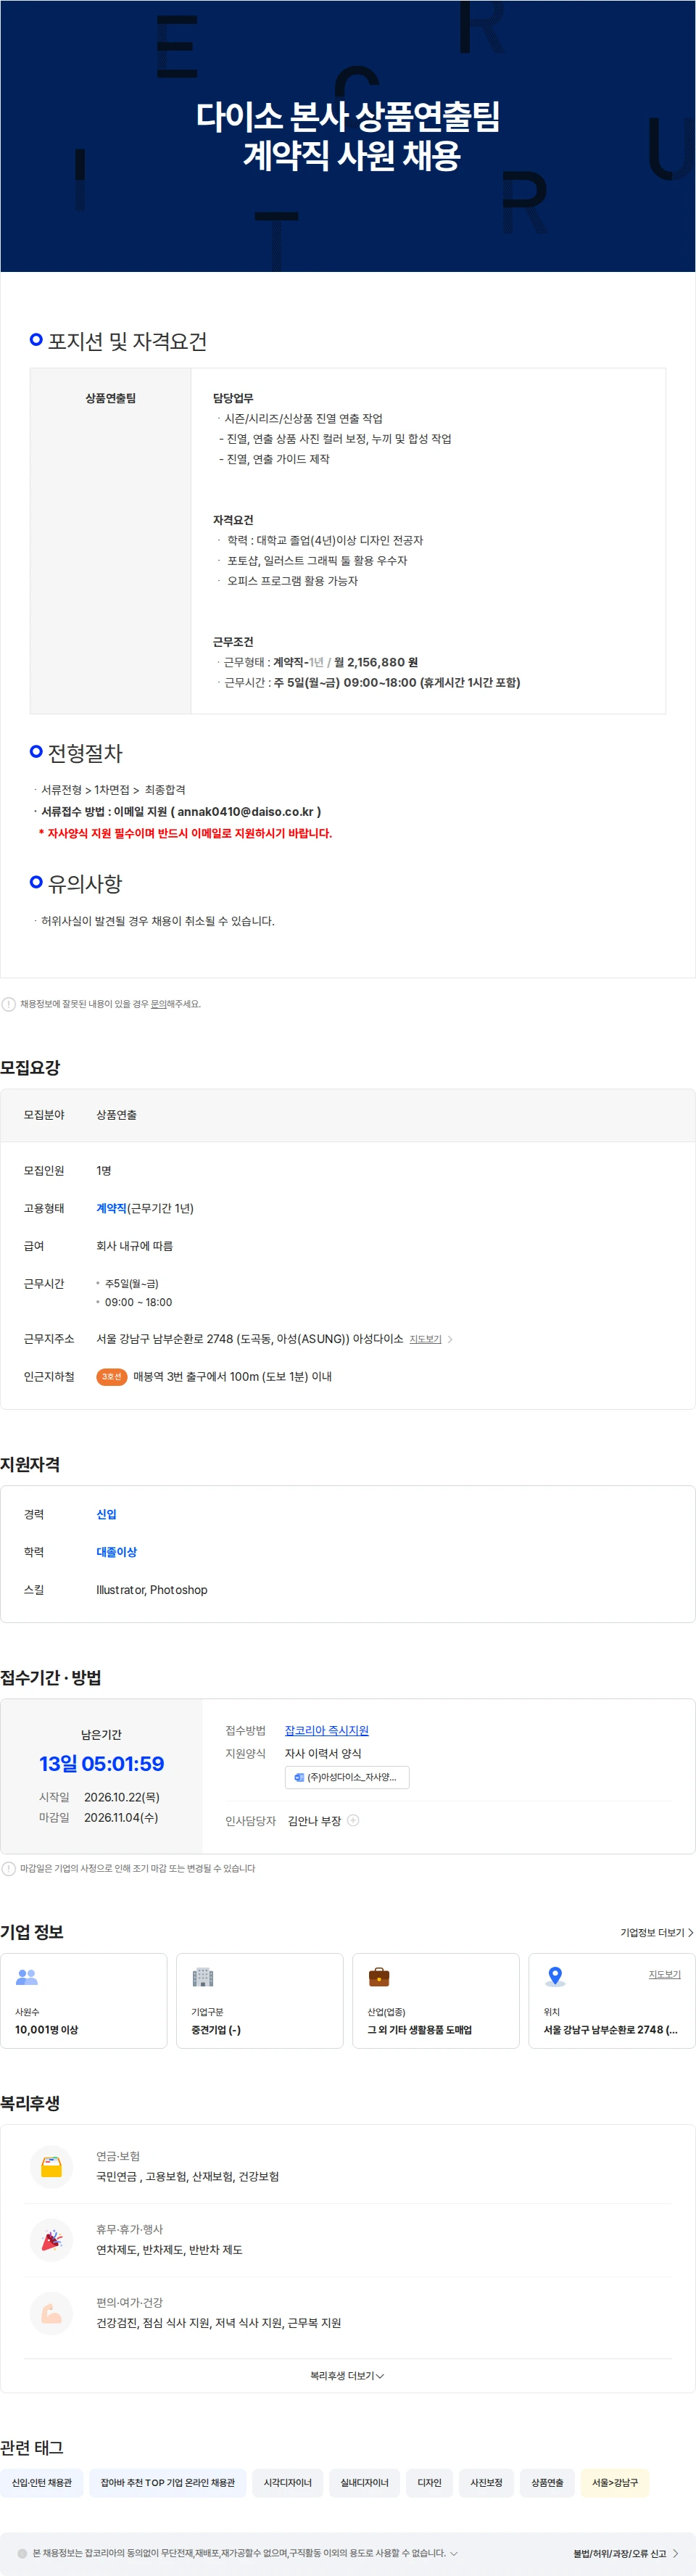The image size is (696, 2576).
Task: Click the 사원수 10,001명 이상 card
Action: click(x=84, y=2000)
